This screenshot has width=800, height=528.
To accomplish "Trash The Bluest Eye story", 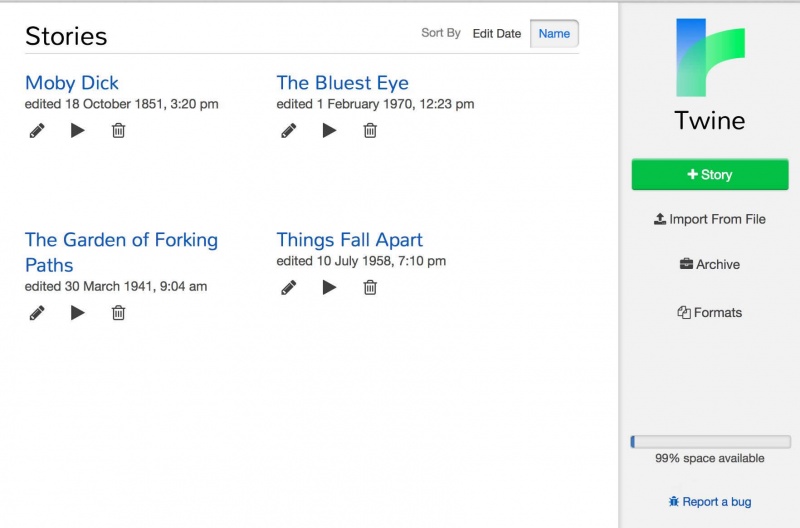I will click(370, 130).
